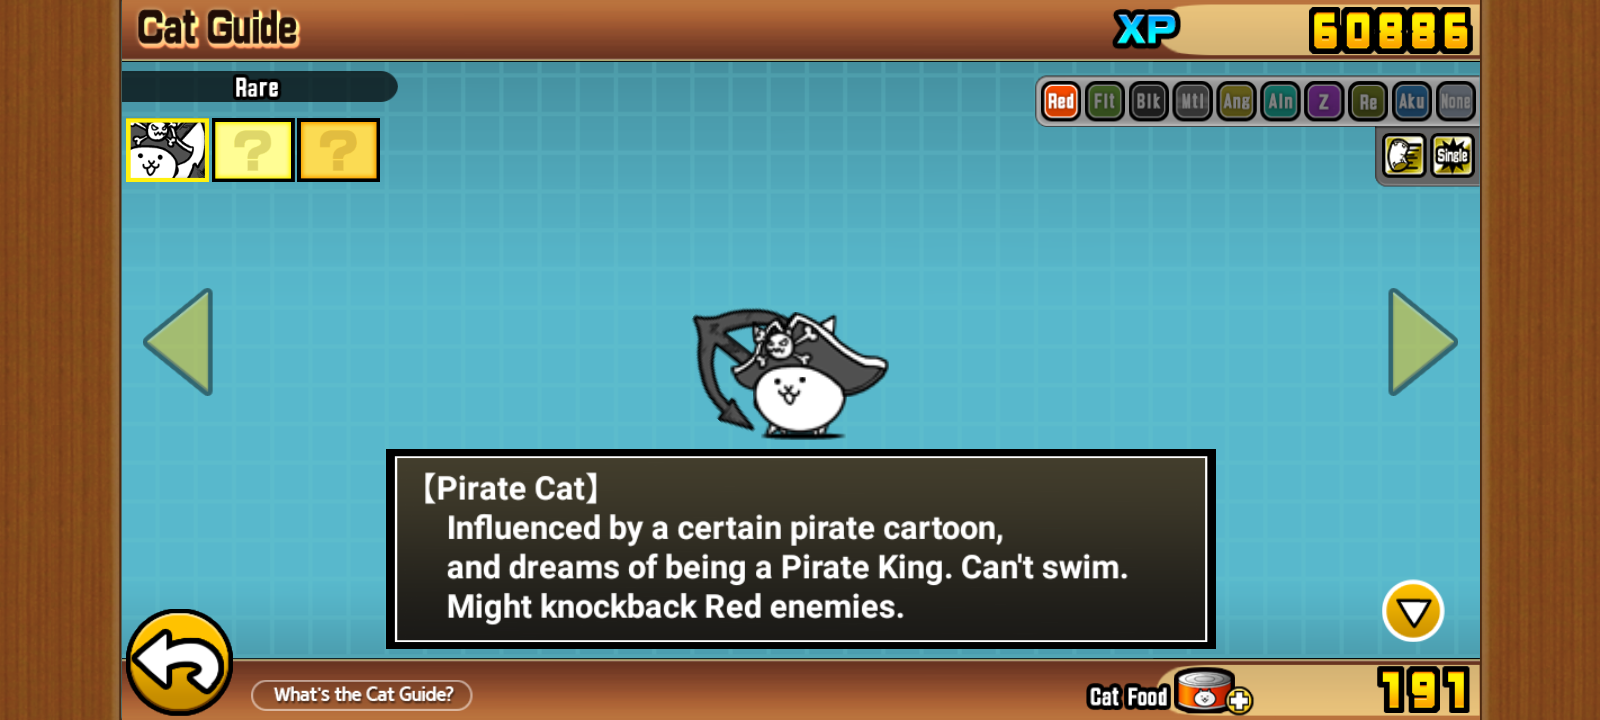The height and width of the screenshot is (720, 1600).
Task: Toggle the Ang angel trait filter
Action: pos(1237,101)
